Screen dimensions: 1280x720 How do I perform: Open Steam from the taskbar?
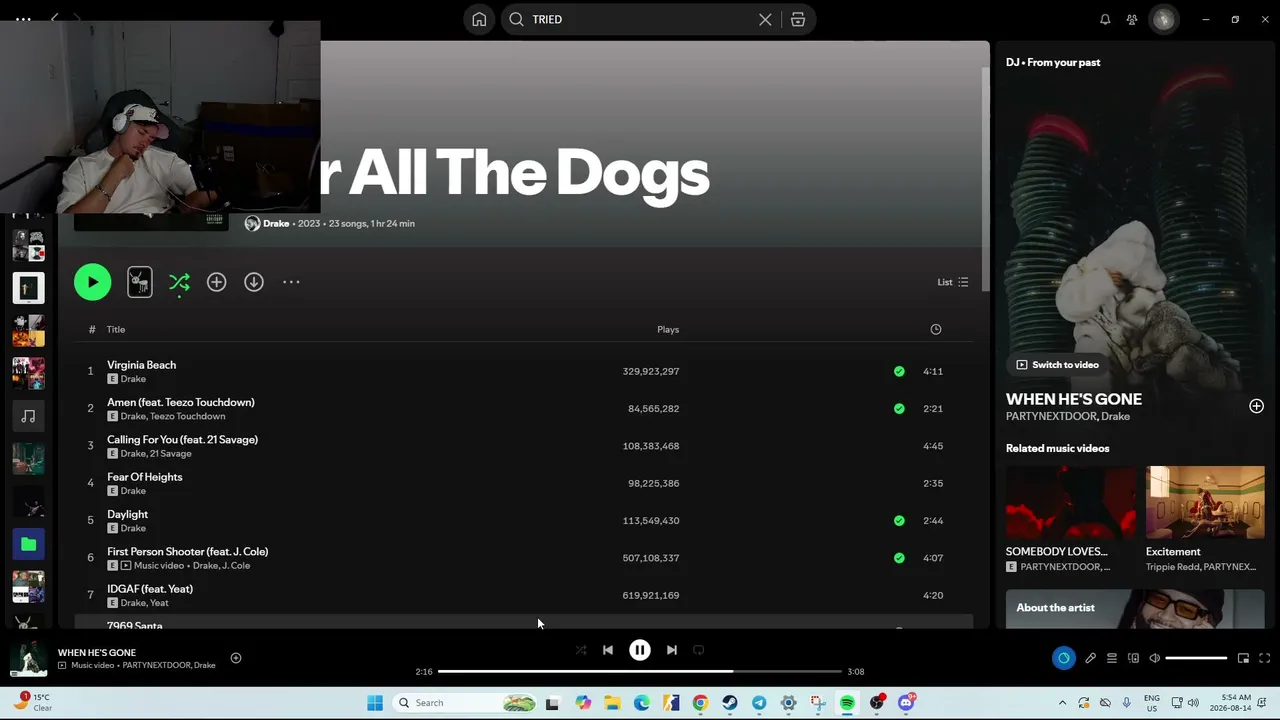(730, 703)
